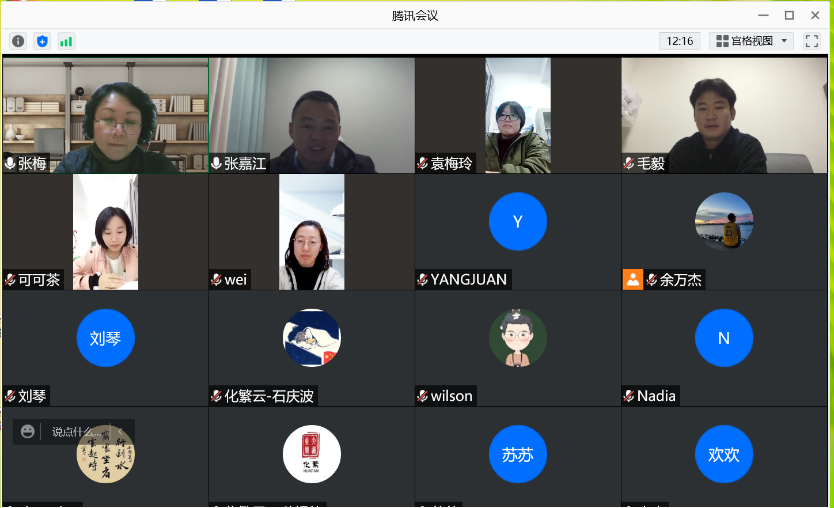Viewport: 834px width, 508px height.
Task: Select the wei video tile
Action: tap(312, 232)
